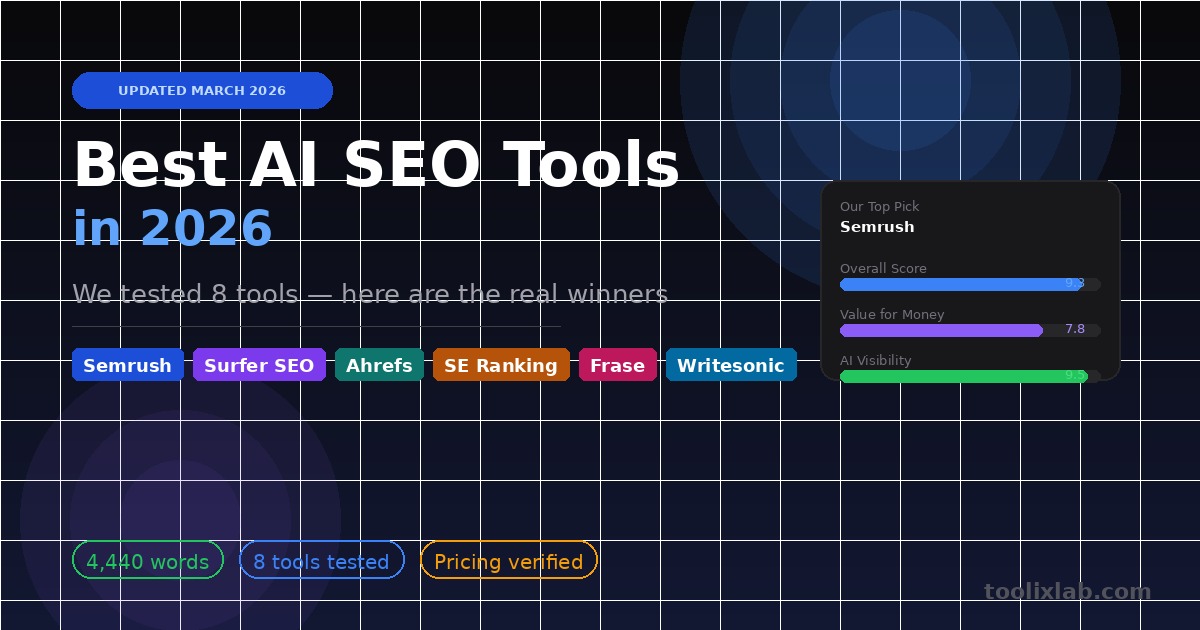Select the Semrush tool pill
The image size is (1200, 630).
(x=127, y=365)
